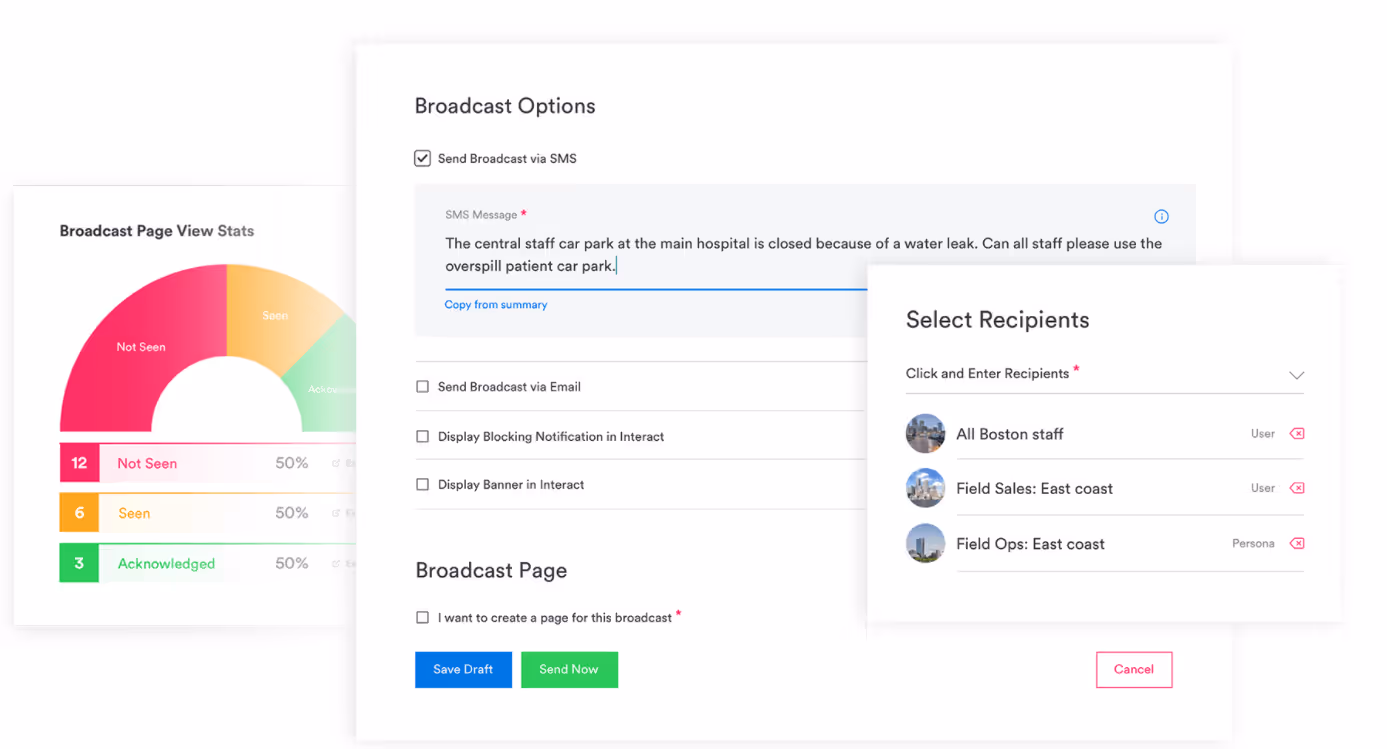Check I want to create a page option
Screen dimensions: 1387x749
(422, 617)
